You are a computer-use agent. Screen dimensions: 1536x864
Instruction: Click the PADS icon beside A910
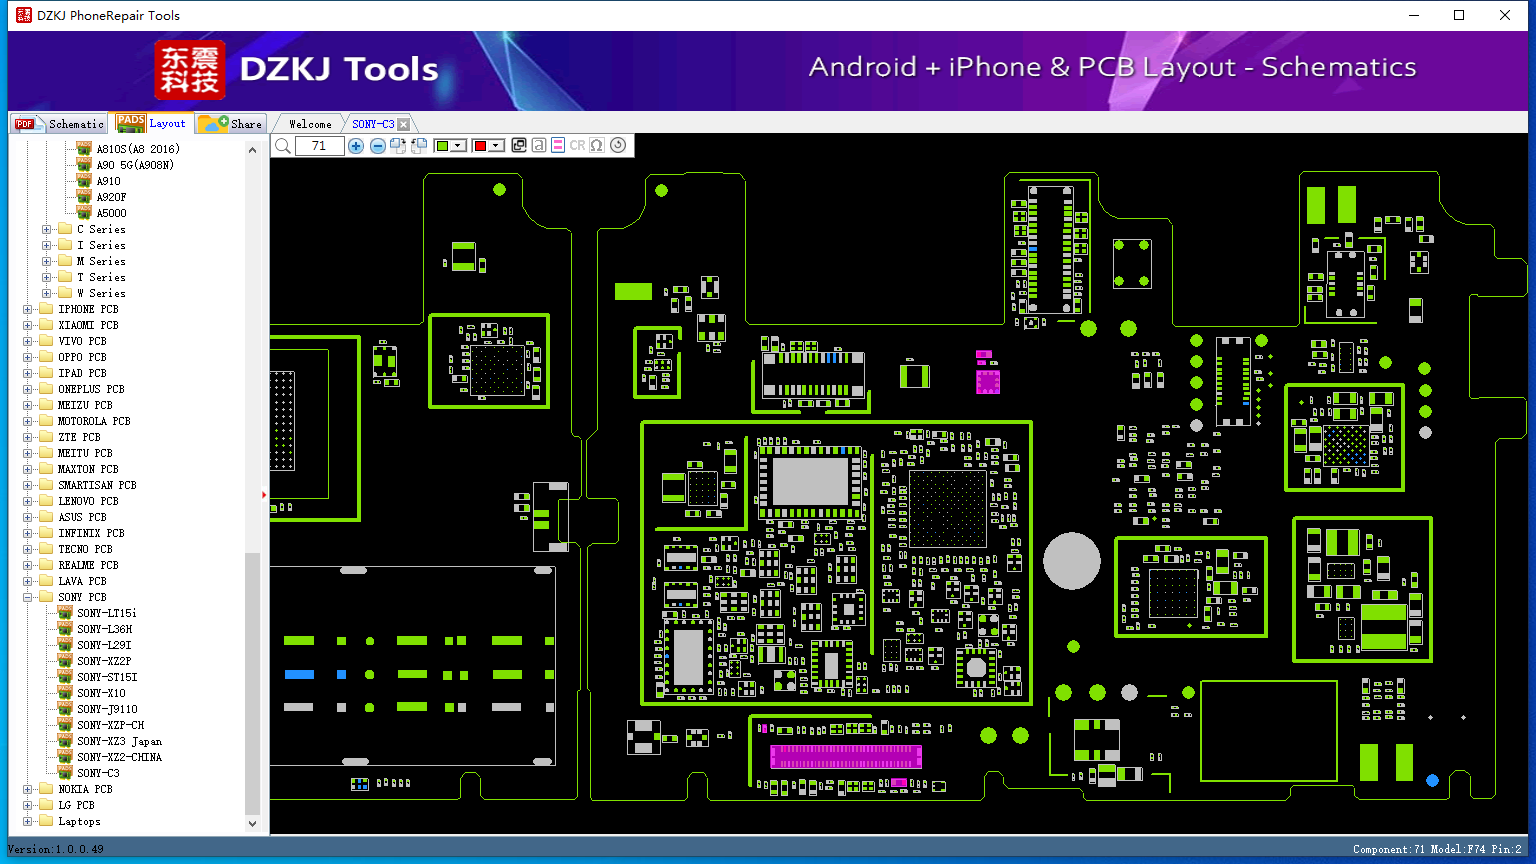[x=84, y=180]
